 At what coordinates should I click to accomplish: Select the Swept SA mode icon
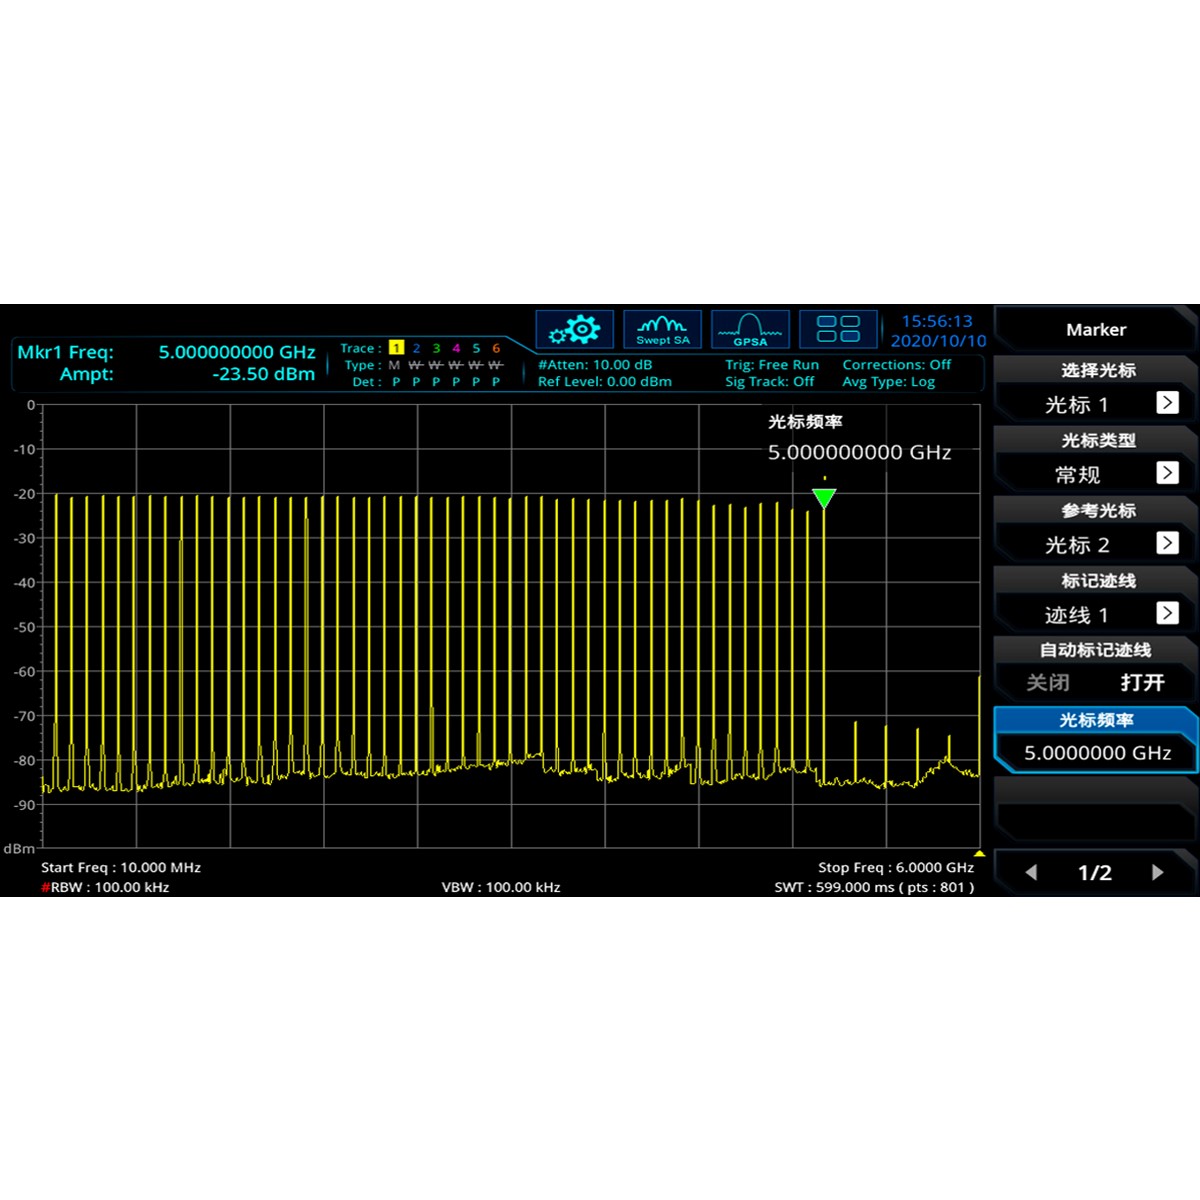[x=662, y=329]
